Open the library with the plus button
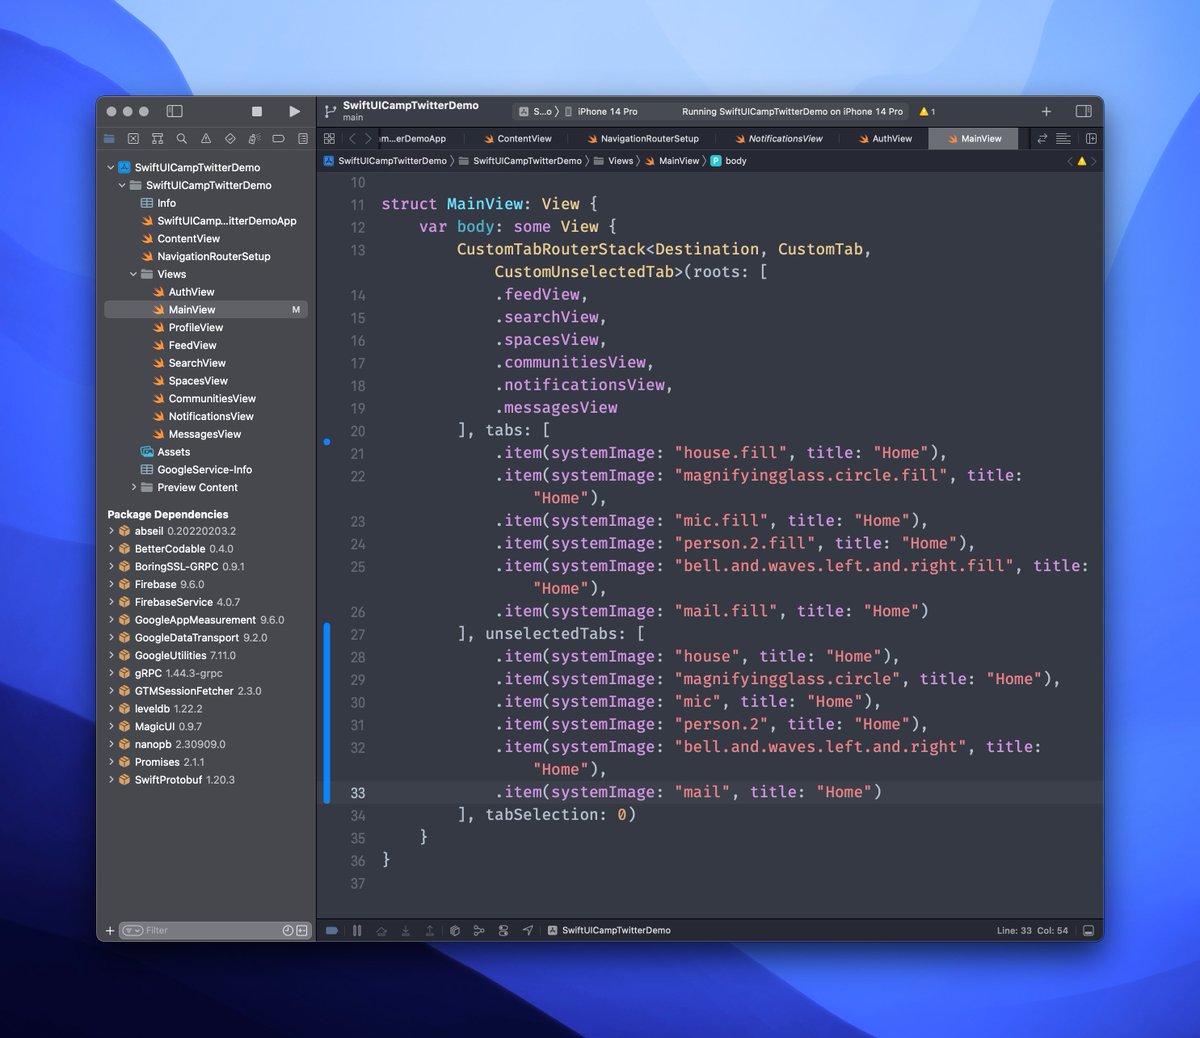The width and height of the screenshot is (1200, 1038). [x=1046, y=111]
